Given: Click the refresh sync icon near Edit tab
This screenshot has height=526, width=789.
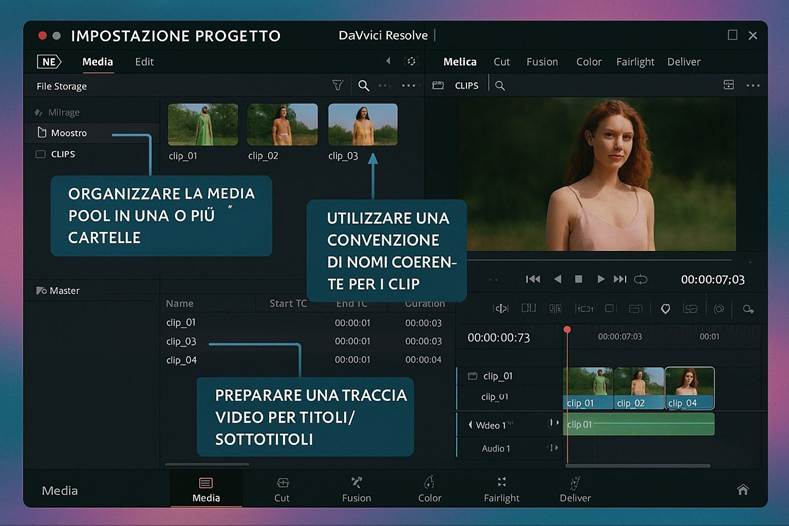Looking at the screenshot, I should pyautogui.click(x=411, y=61).
